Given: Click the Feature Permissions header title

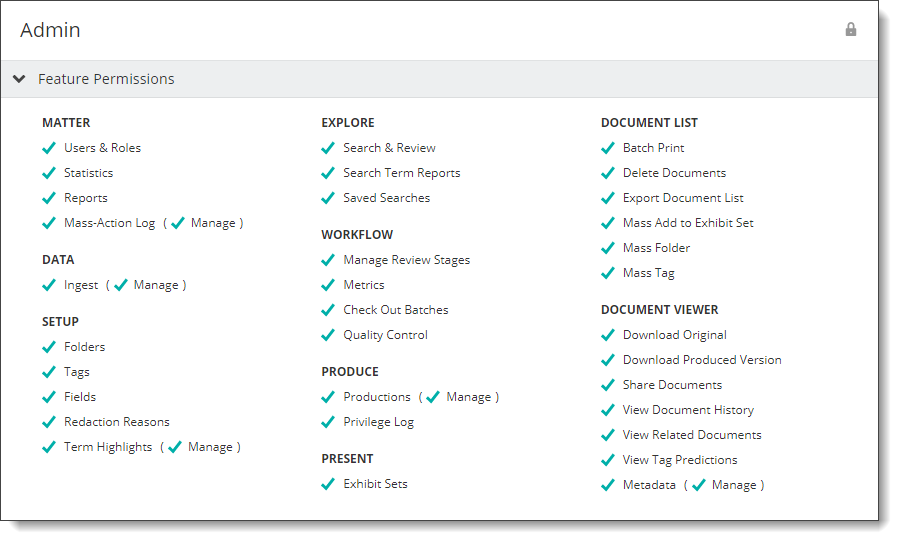Looking at the screenshot, I should pos(106,79).
